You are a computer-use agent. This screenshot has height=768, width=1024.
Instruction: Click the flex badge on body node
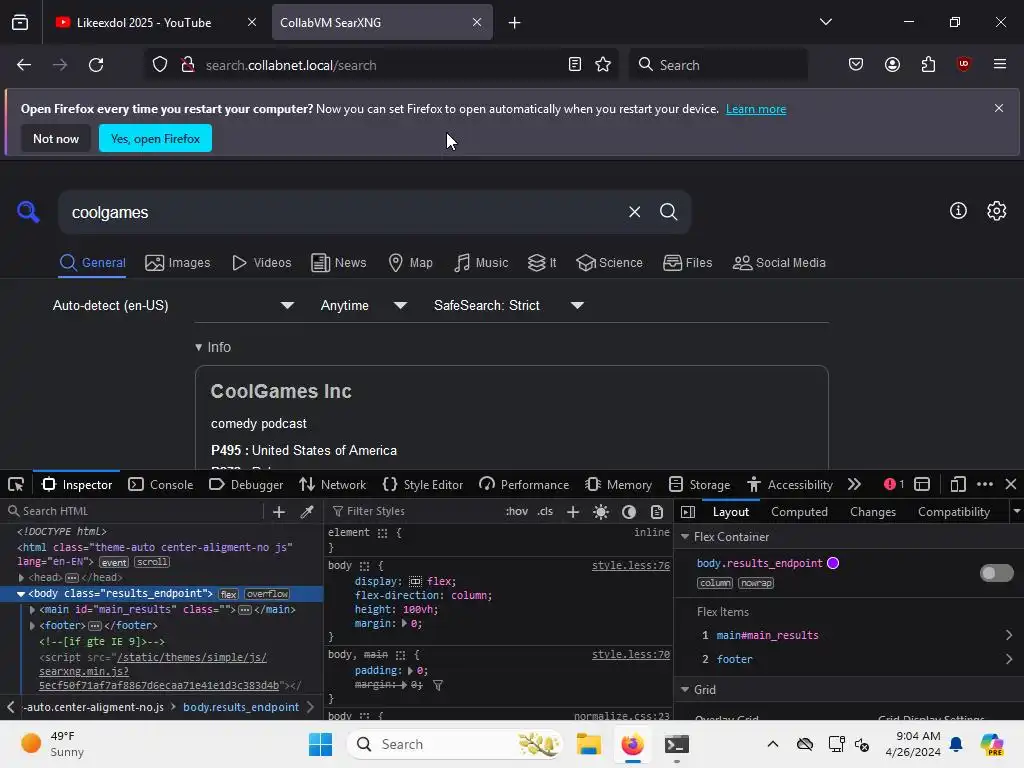coord(229,594)
